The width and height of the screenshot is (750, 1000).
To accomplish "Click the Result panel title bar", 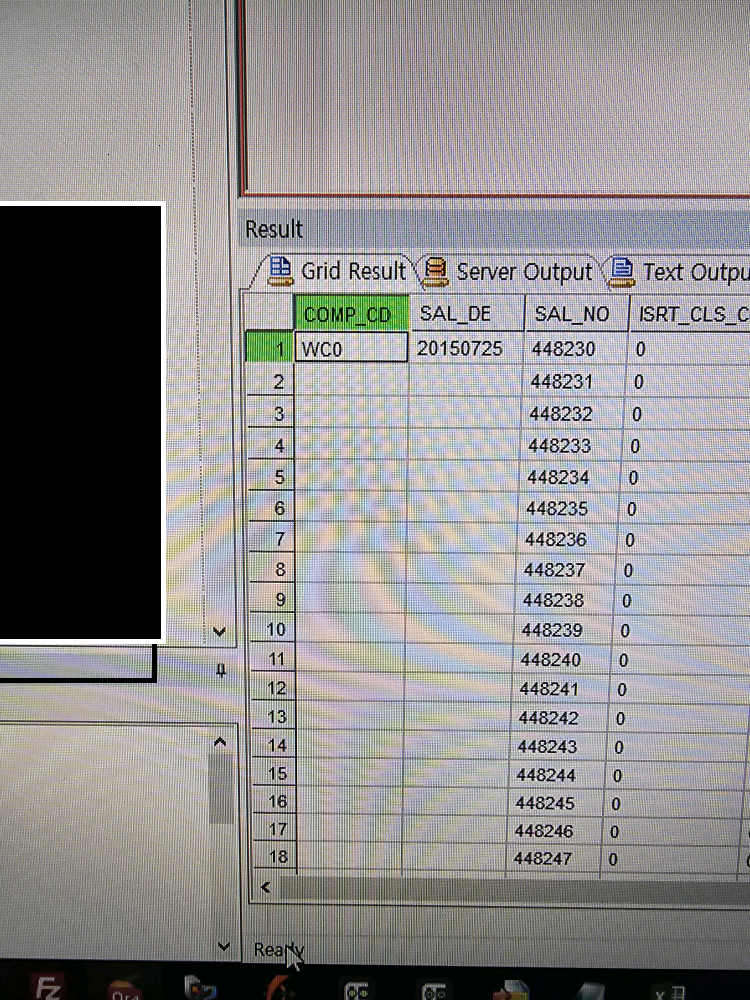I will [494, 228].
